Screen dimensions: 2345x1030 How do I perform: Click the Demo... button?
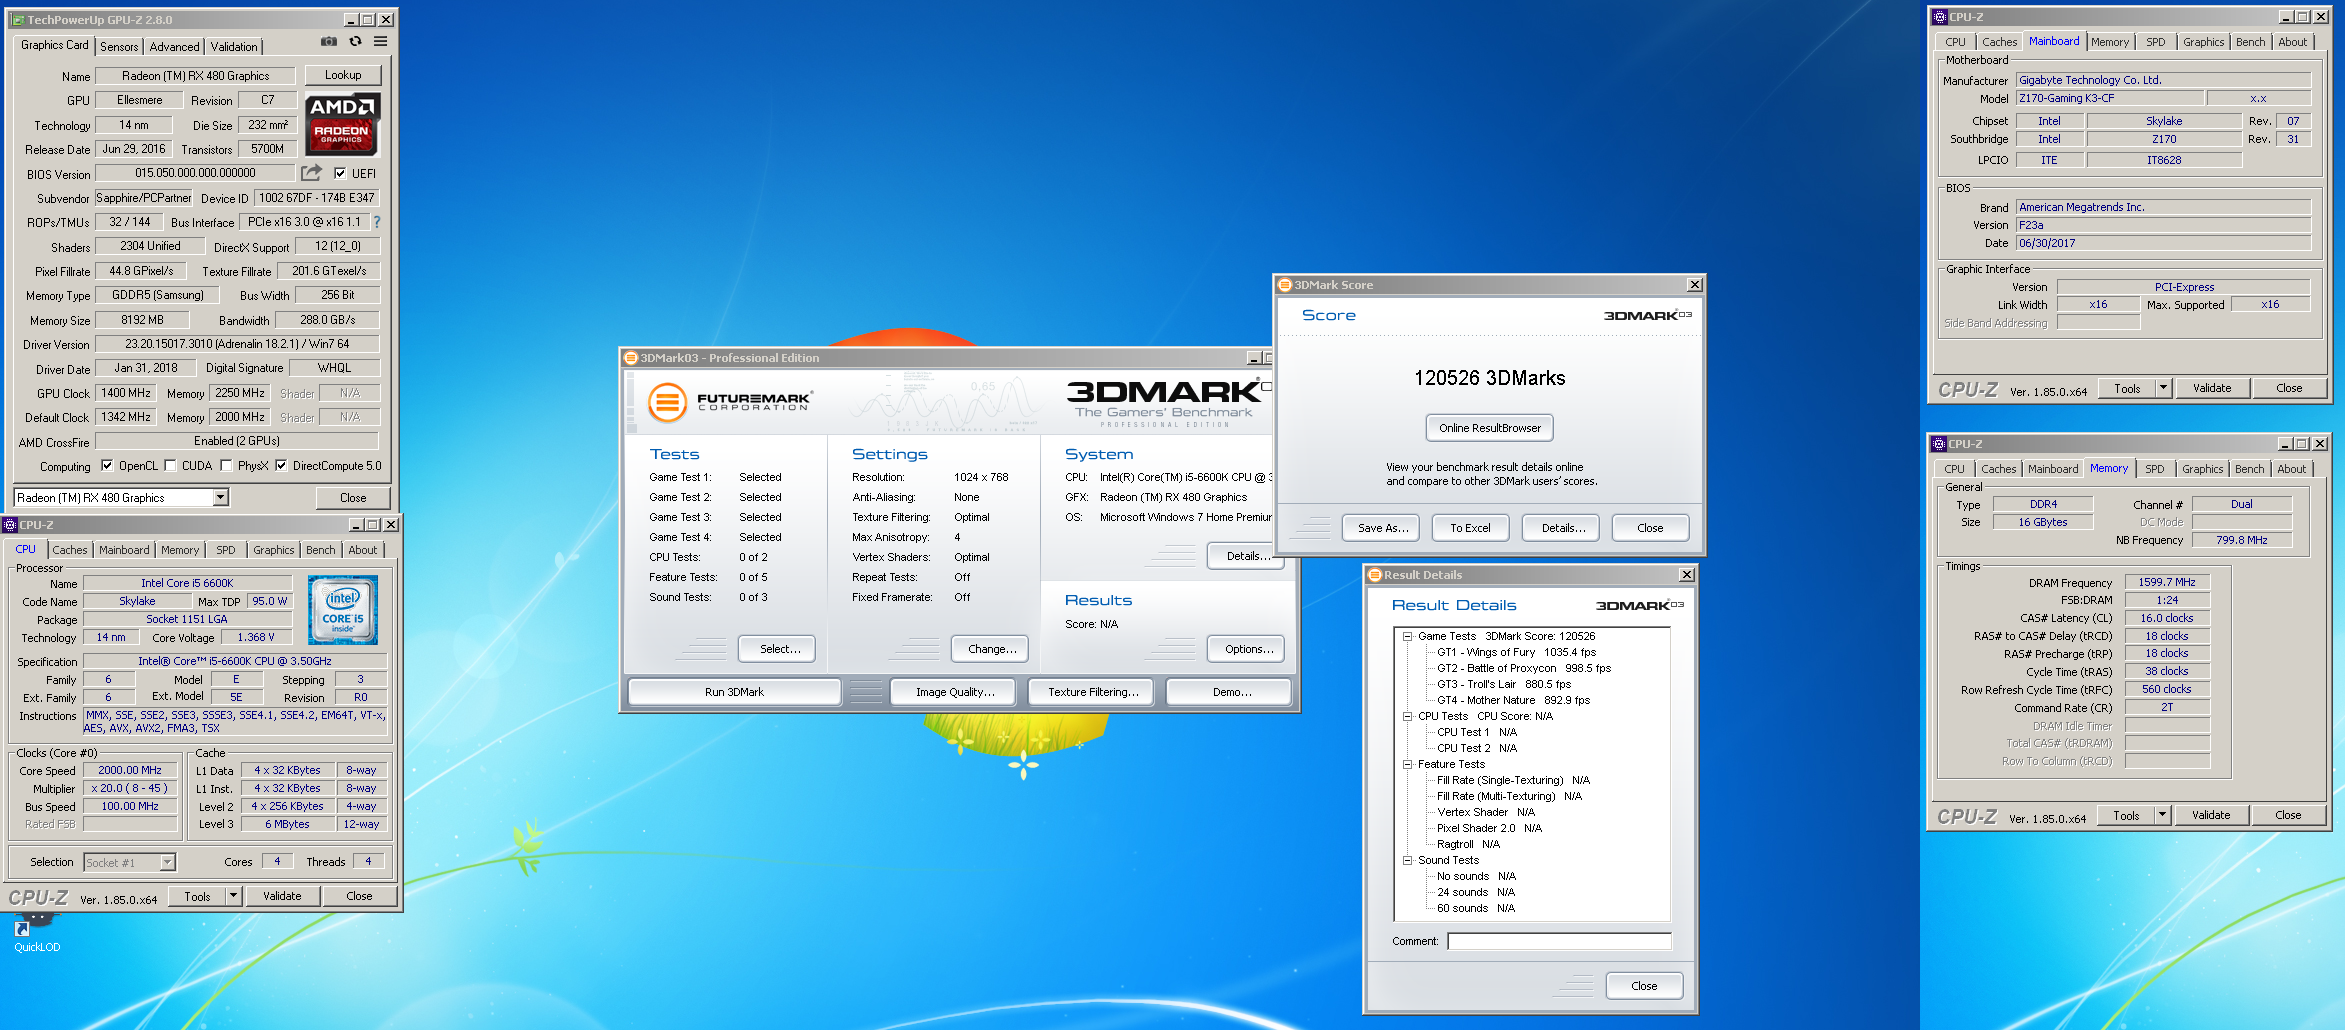1231,692
